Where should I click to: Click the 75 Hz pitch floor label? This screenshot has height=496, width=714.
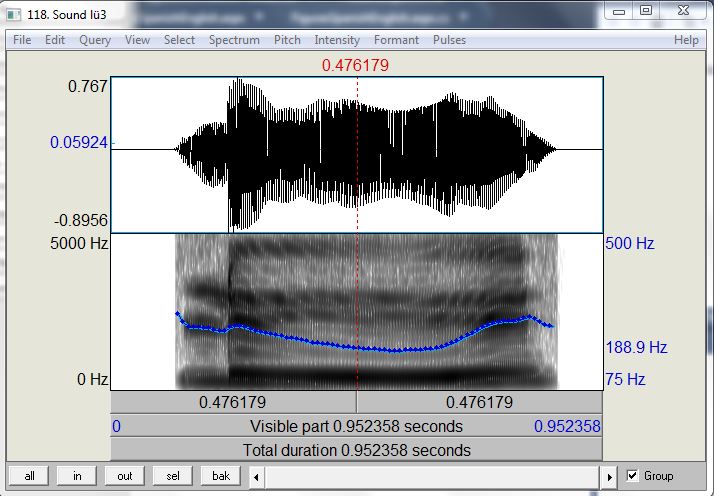pyautogui.click(x=625, y=379)
